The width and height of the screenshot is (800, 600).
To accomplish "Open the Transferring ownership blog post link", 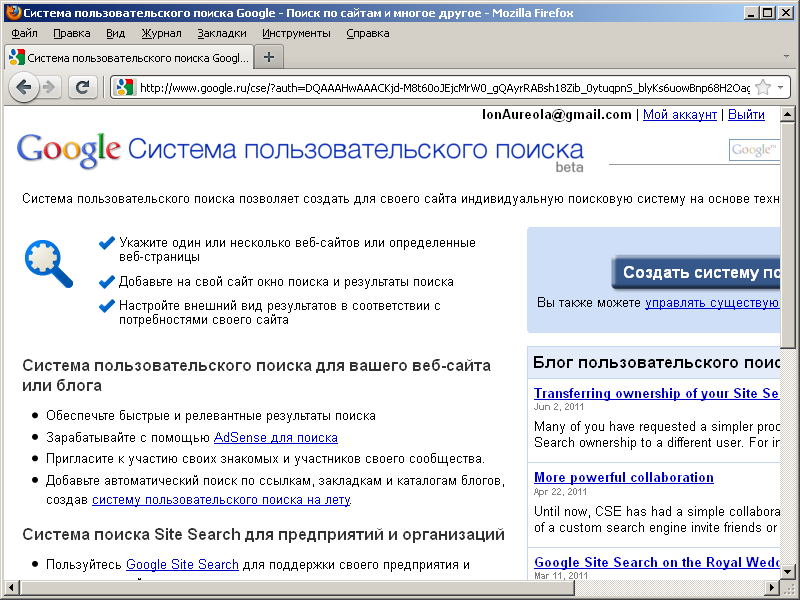I will [x=656, y=393].
